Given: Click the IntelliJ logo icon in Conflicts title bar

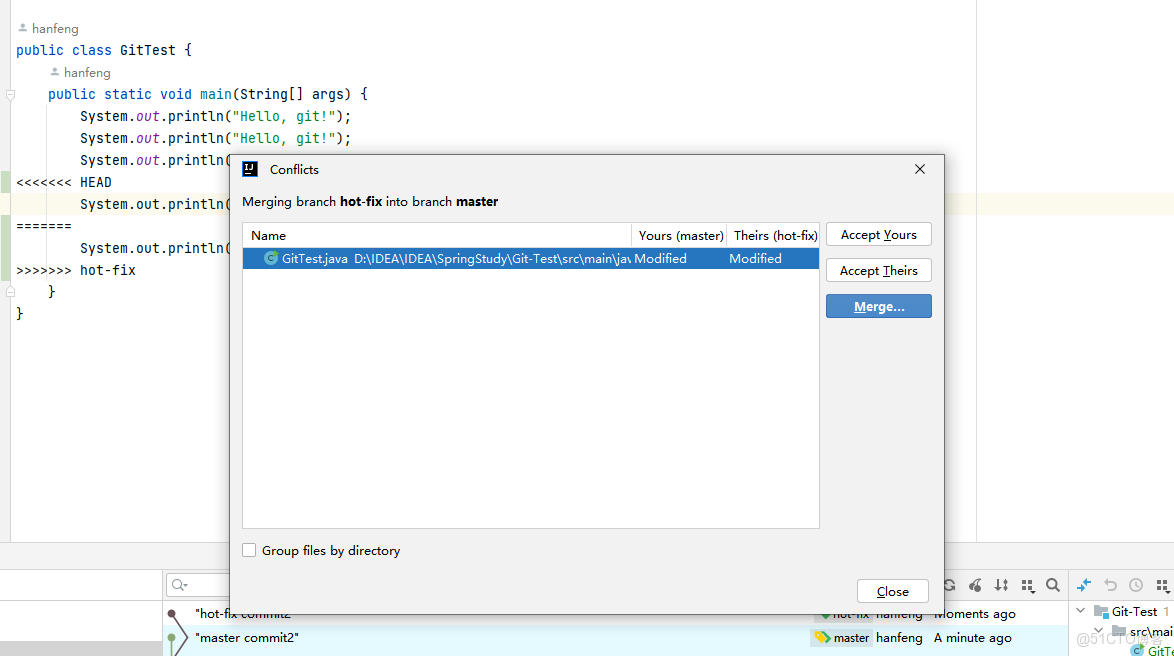Looking at the screenshot, I should 250,169.
